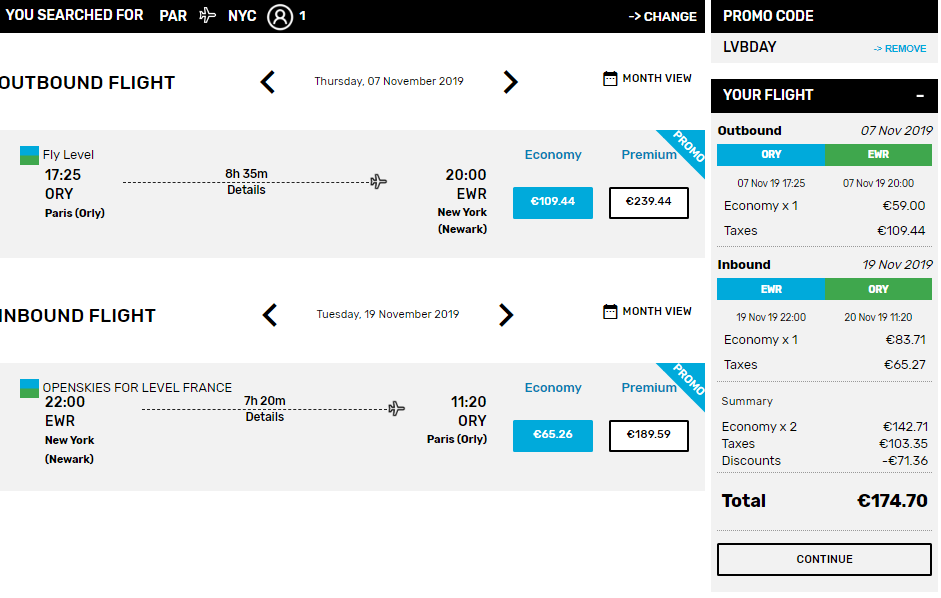Expand inbound flight Details

click(265, 417)
